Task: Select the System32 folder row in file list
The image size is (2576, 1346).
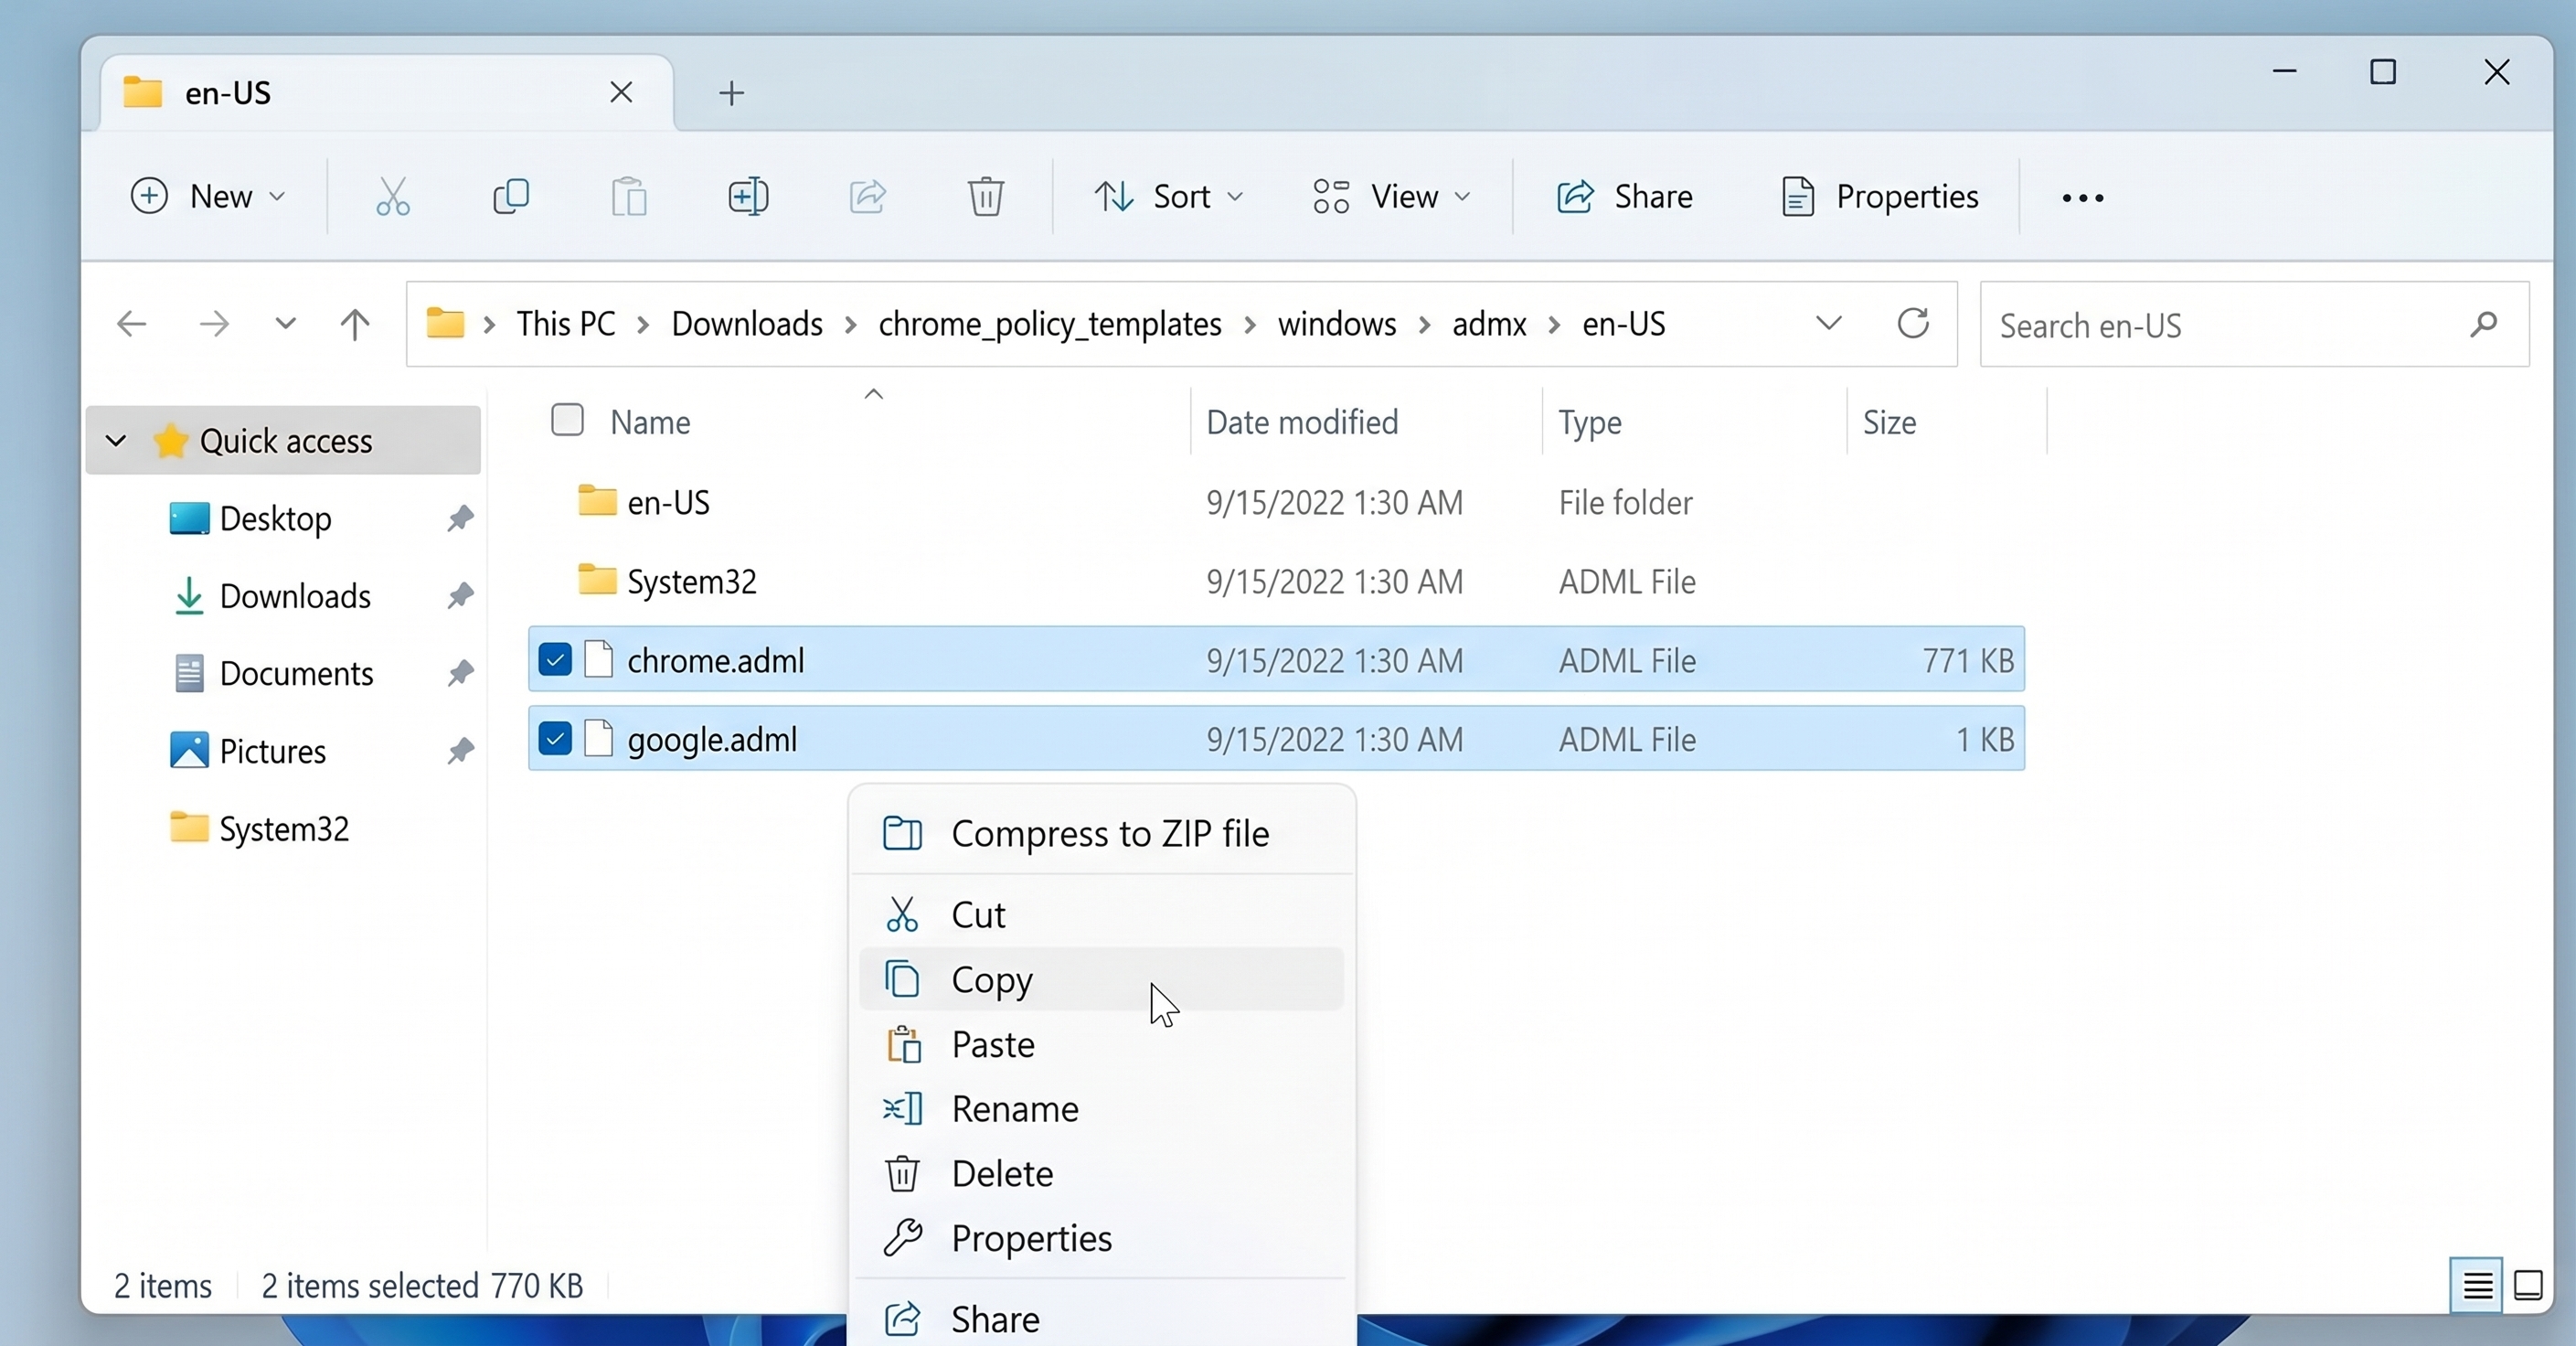Action: click(x=1276, y=581)
